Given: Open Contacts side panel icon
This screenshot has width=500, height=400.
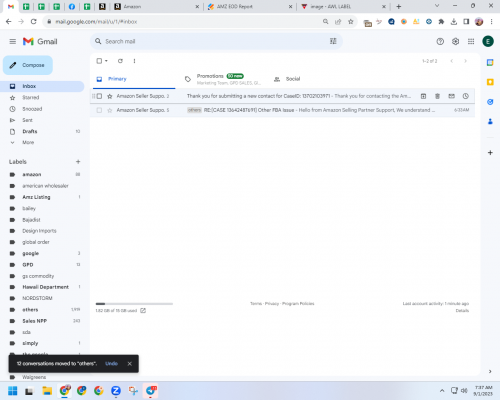Looking at the screenshot, I should [x=490, y=121].
